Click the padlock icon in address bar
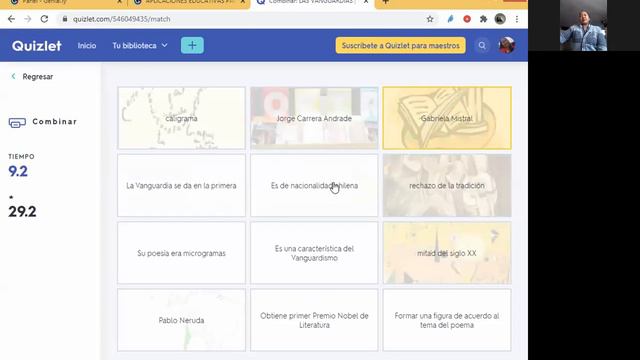This screenshot has width=640, height=360. click(x=64, y=19)
